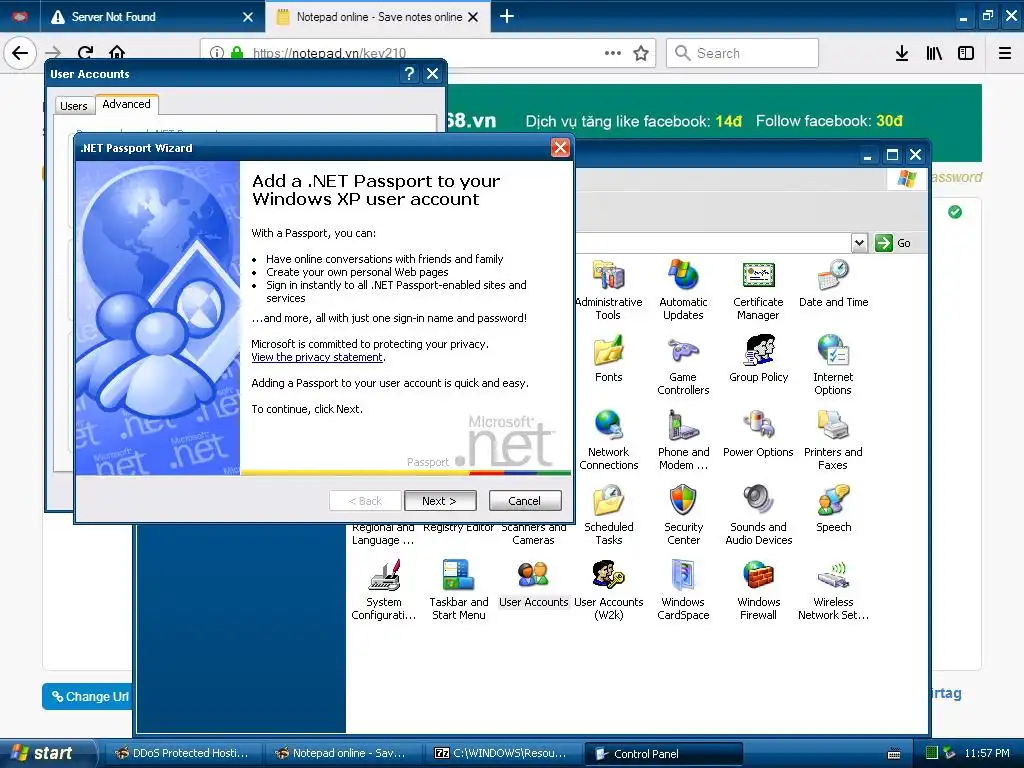Image resolution: width=1024 pixels, height=768 pixels.
Task: Bookmark this page with star icon
Action: point(641,53)
